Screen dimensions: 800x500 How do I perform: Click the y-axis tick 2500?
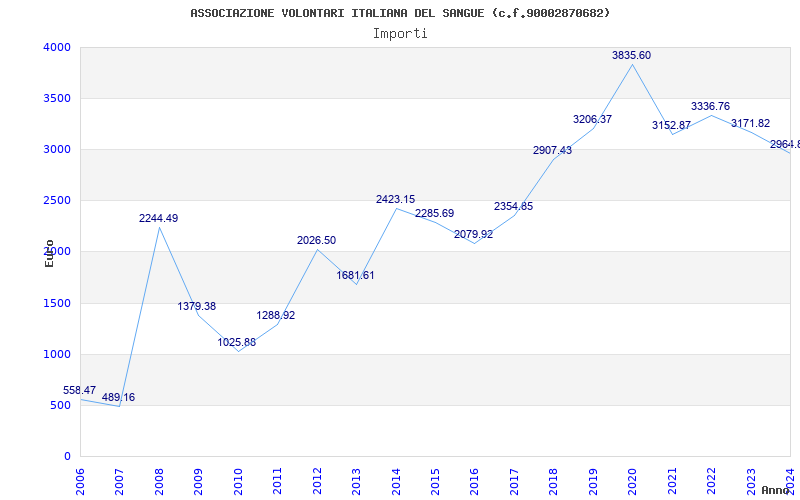[x=57, y=201]
